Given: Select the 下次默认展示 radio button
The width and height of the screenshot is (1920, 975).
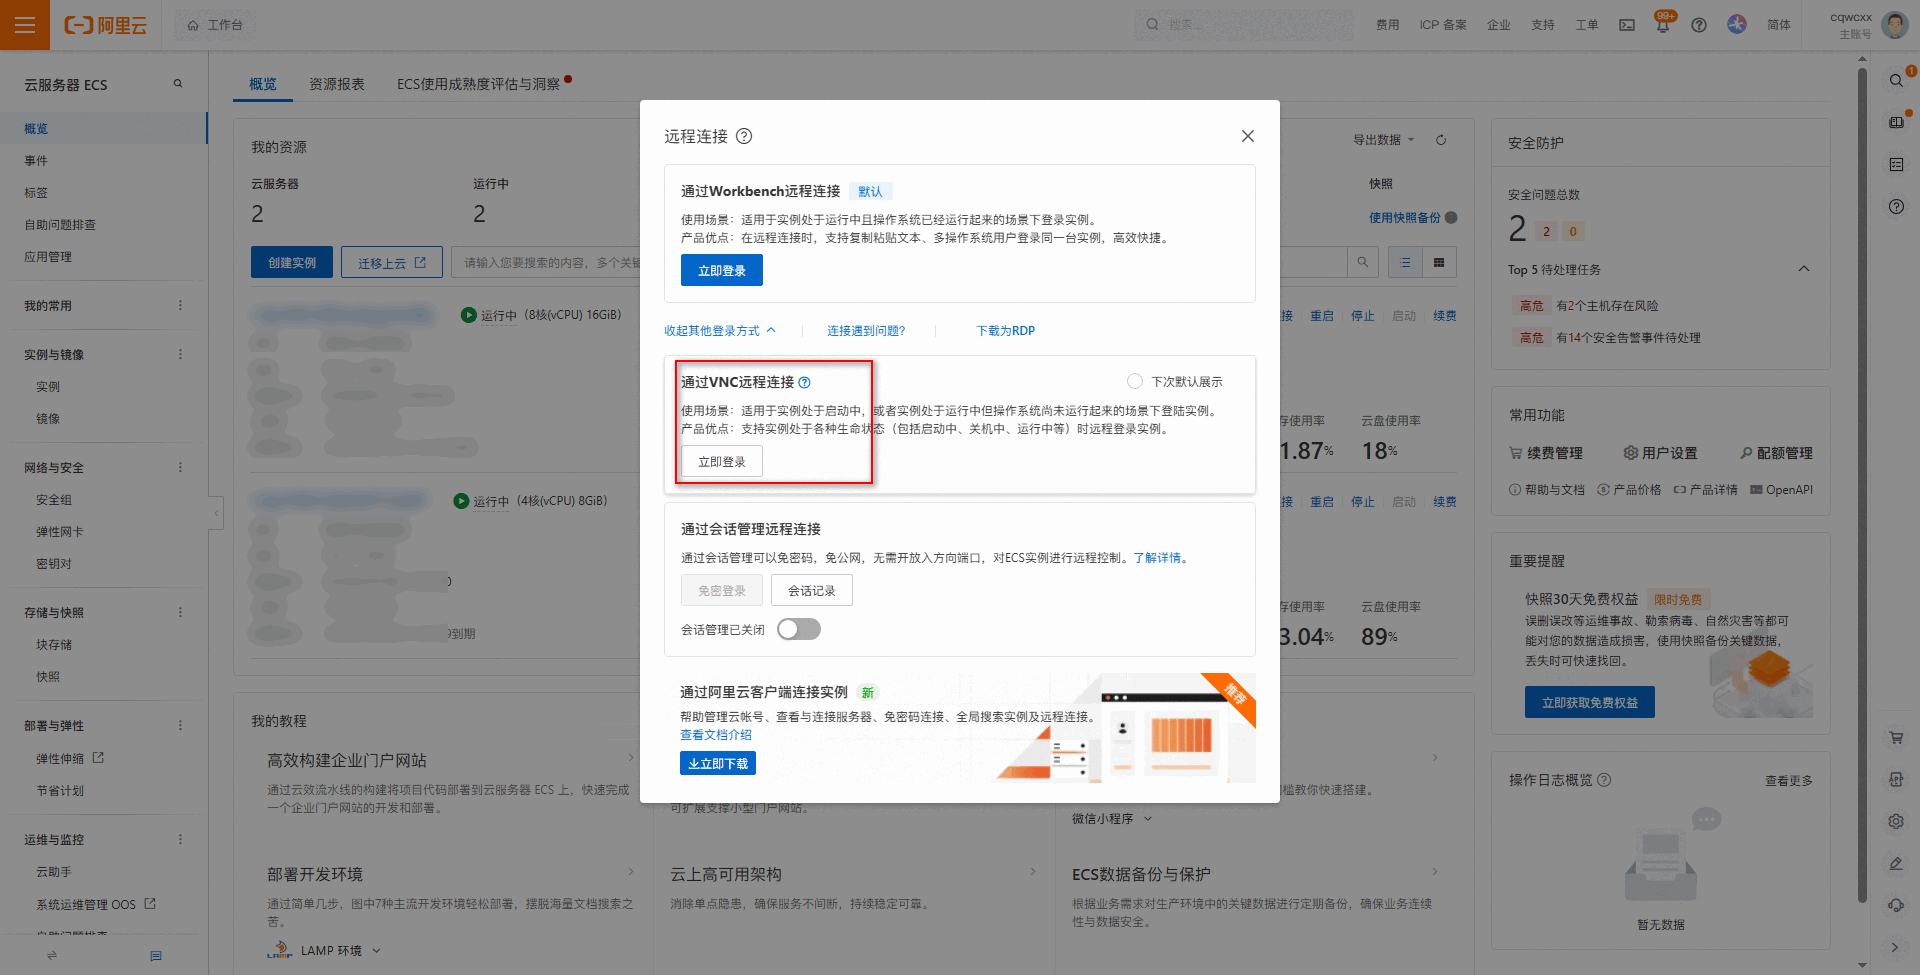Looking at the screenshot, I should tap(1134, 381).
